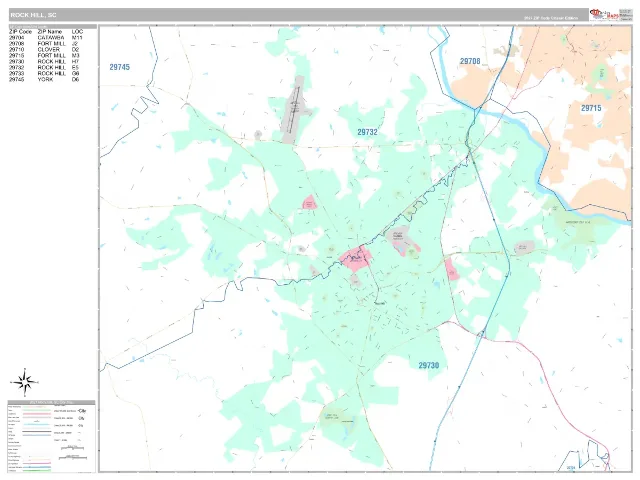
Task: Click the map legend box
Action: (51, 436)
